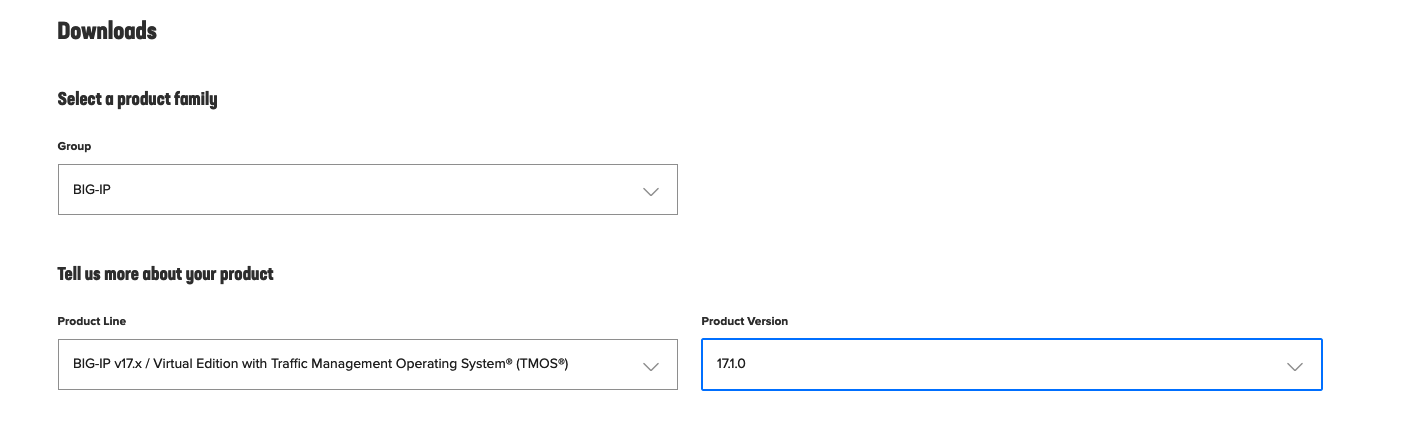
Task: Click the word TMOS in Product Line
Action: [x=540, y=364]
